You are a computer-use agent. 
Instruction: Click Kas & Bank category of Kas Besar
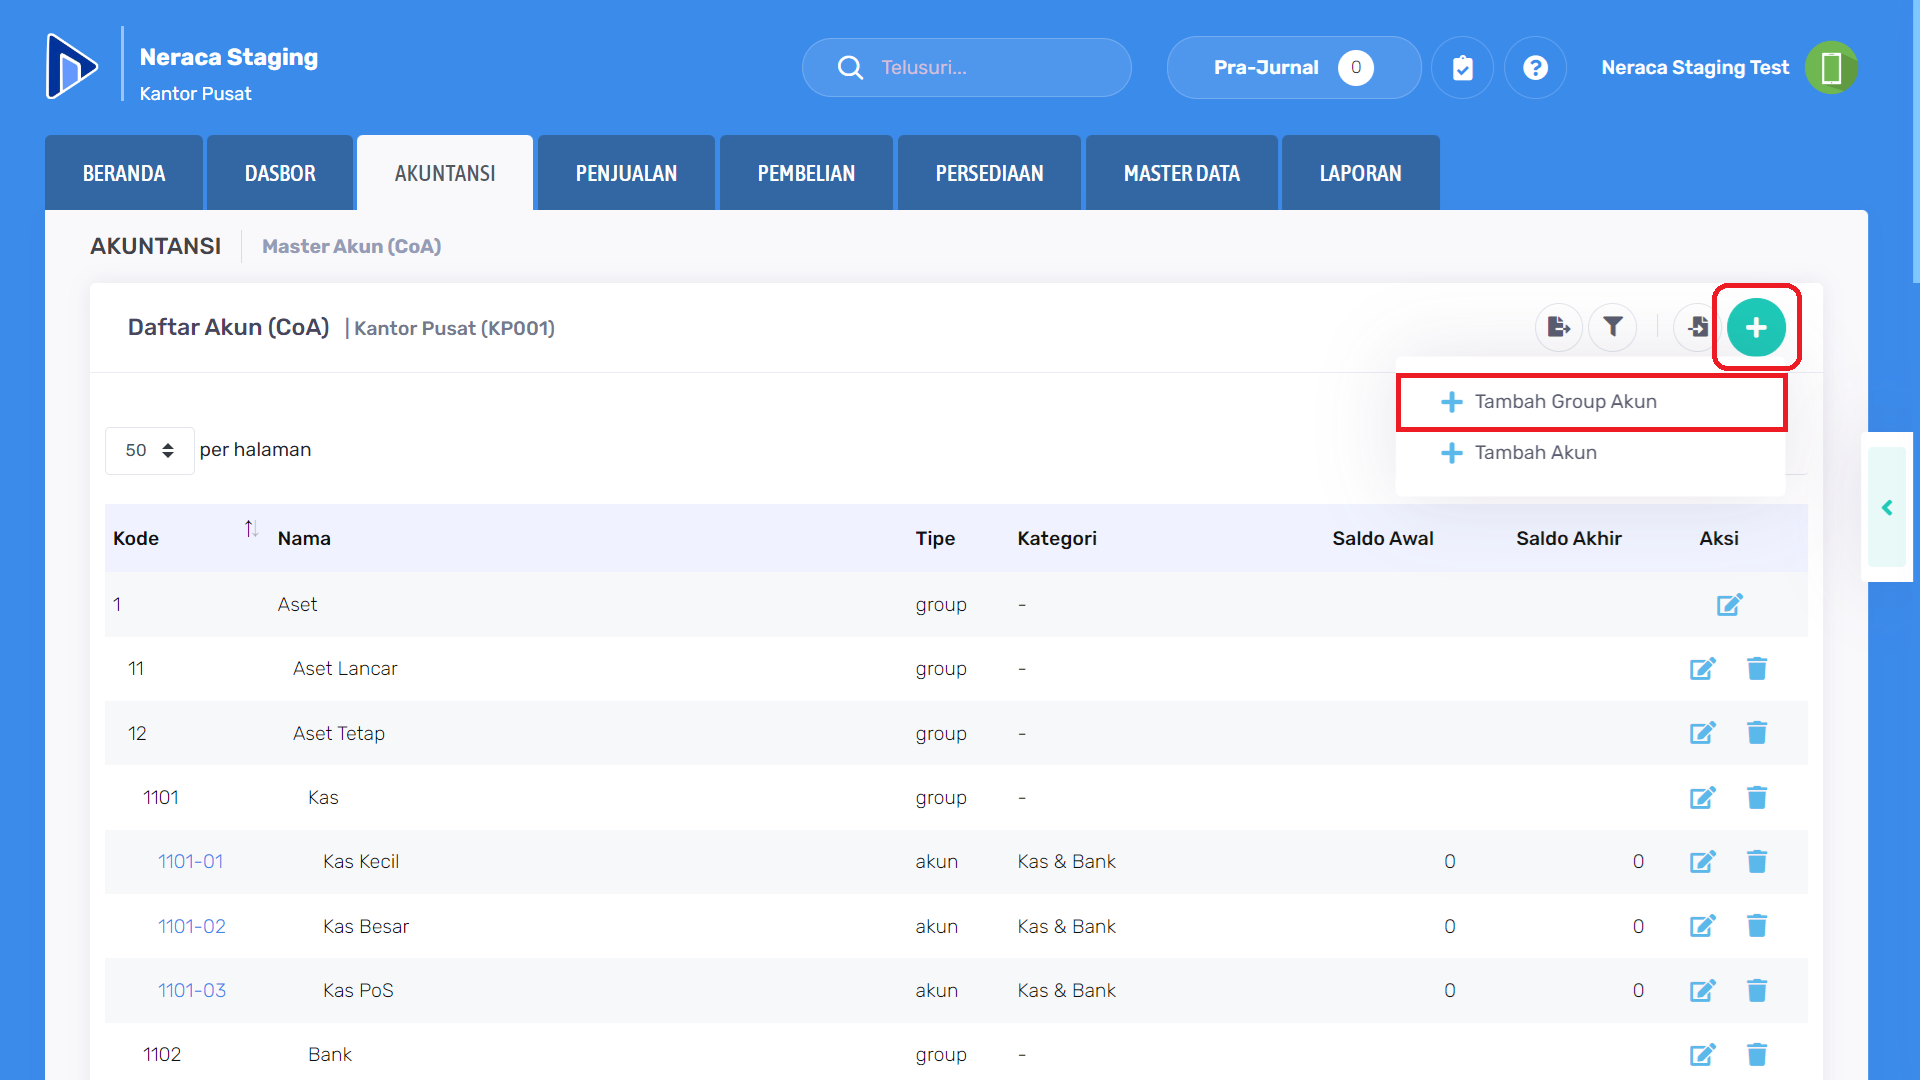pos(1067,926)
